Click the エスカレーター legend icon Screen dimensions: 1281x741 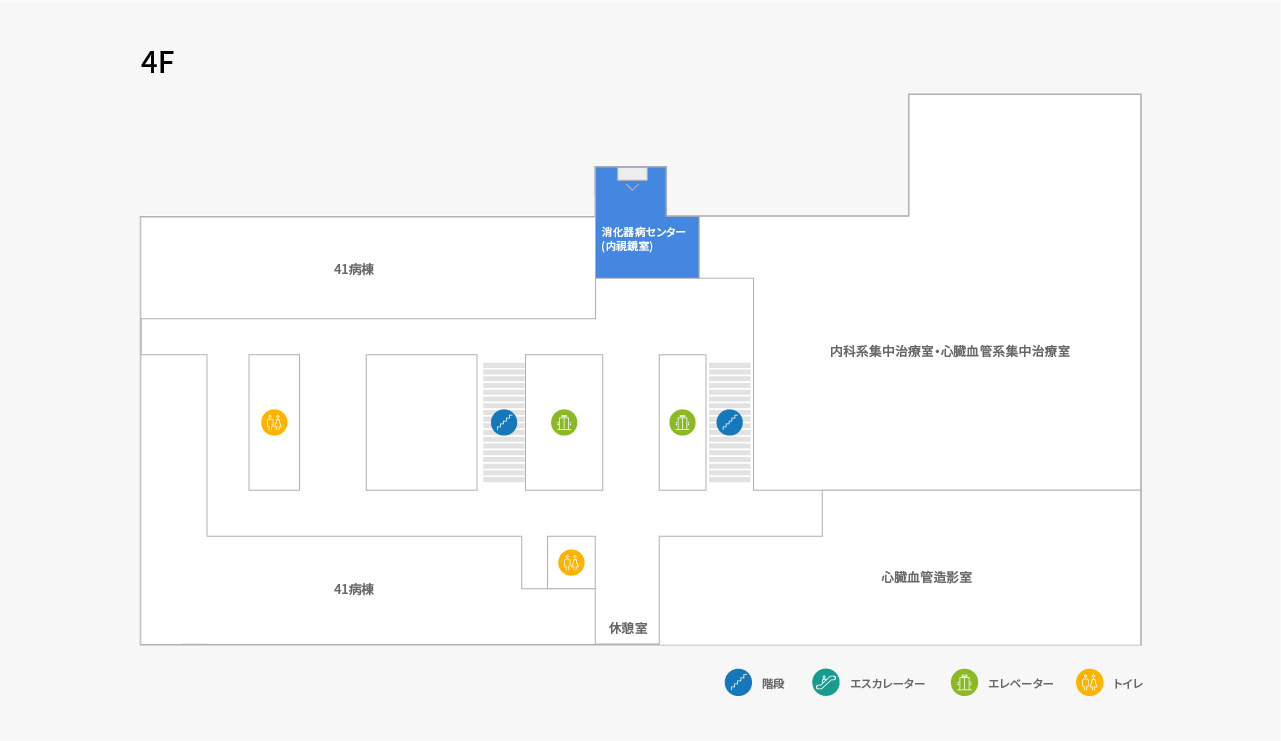[826, 683]
